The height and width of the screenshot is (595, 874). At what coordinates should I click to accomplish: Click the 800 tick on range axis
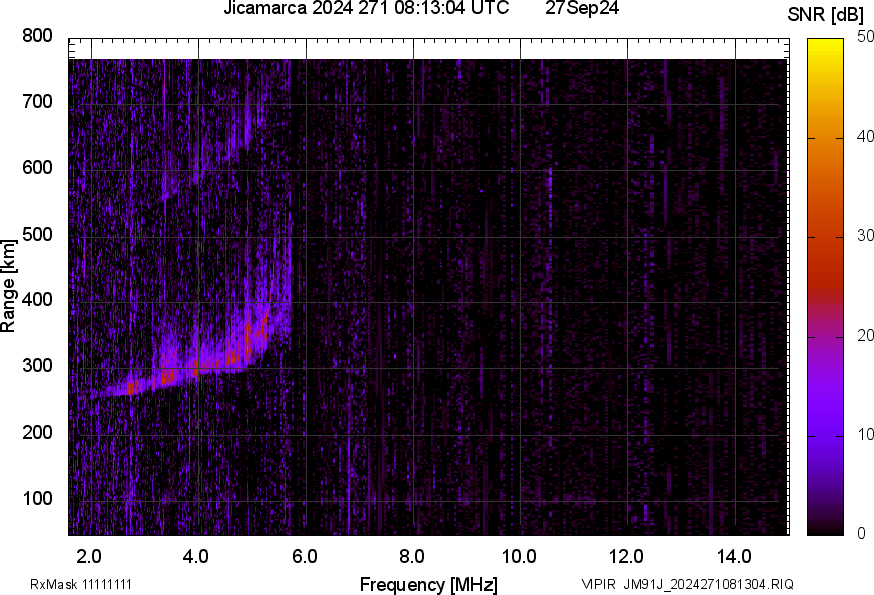click(37, 36)
